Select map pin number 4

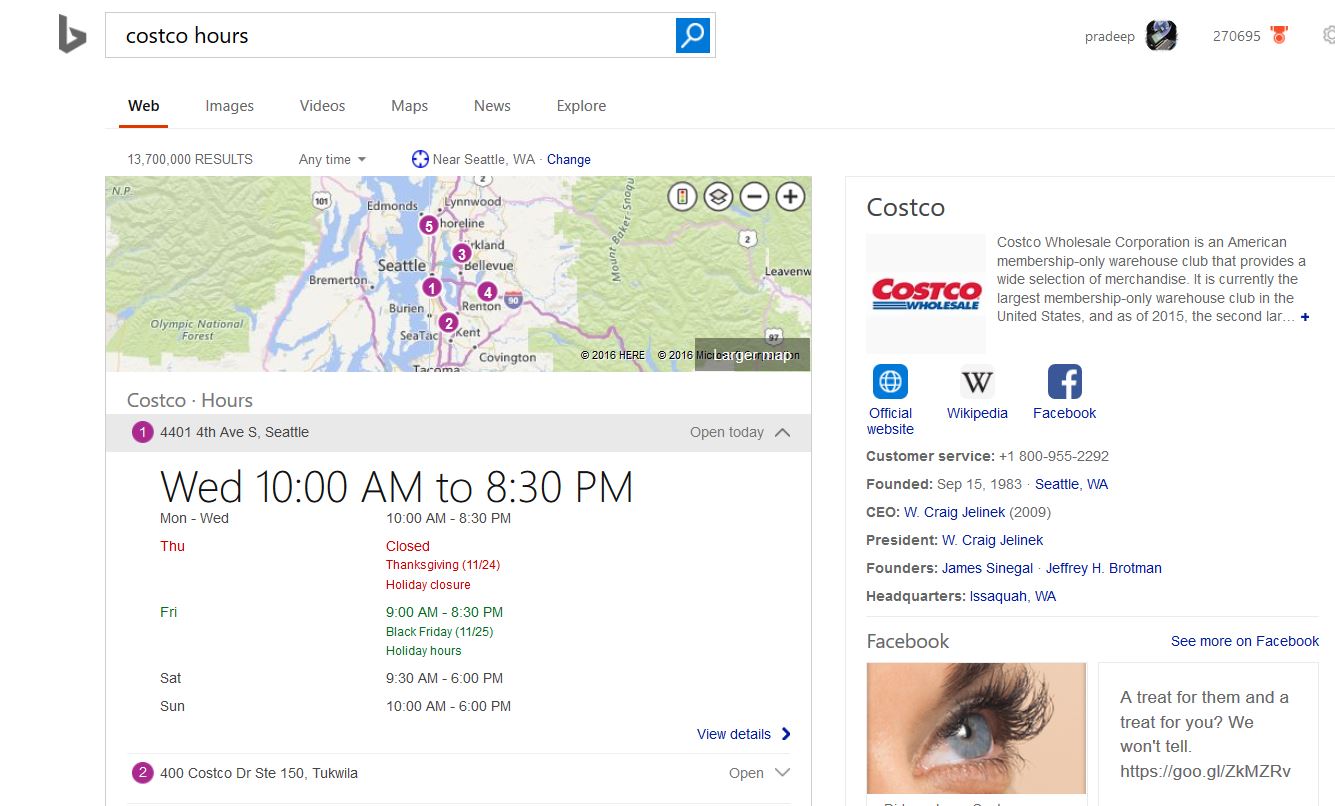click(x=487, y=292)
